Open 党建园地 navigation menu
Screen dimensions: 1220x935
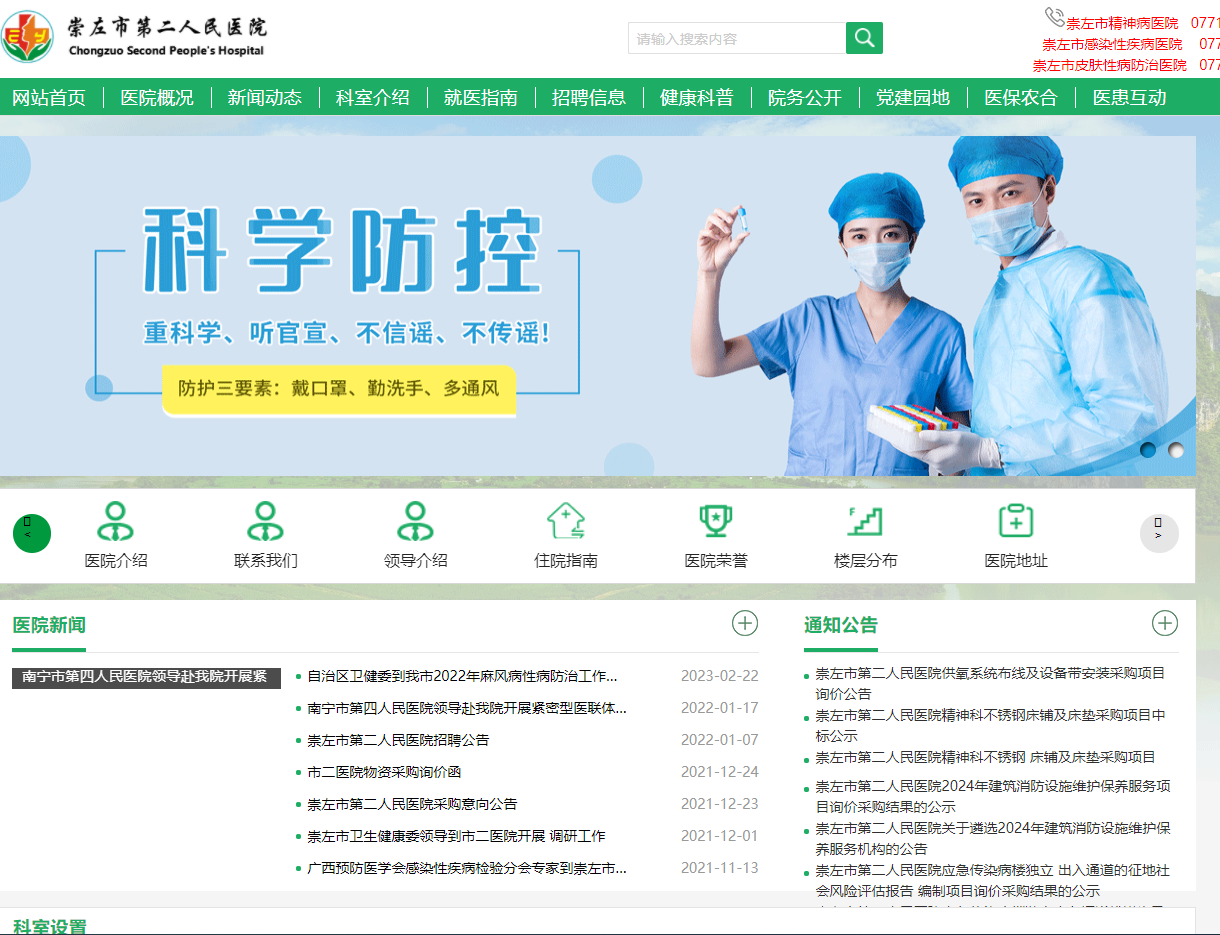tap(913, 97)
